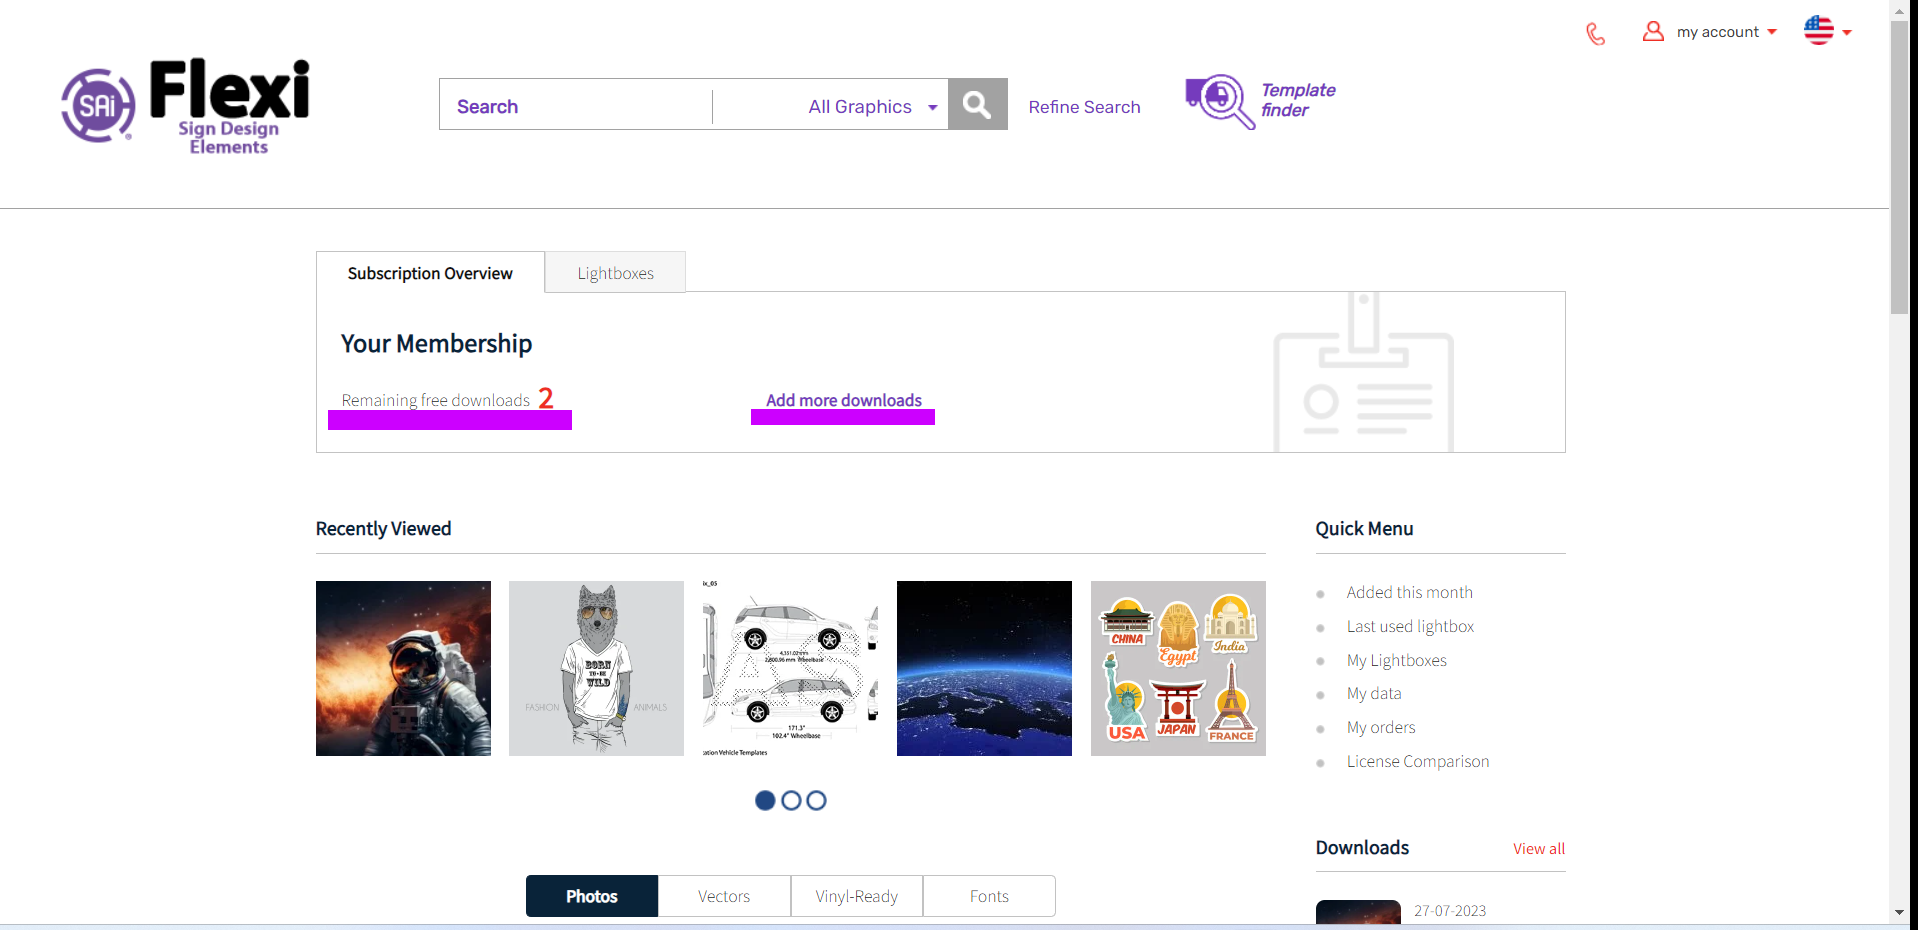Open the Template finder

click(1258, 101)
